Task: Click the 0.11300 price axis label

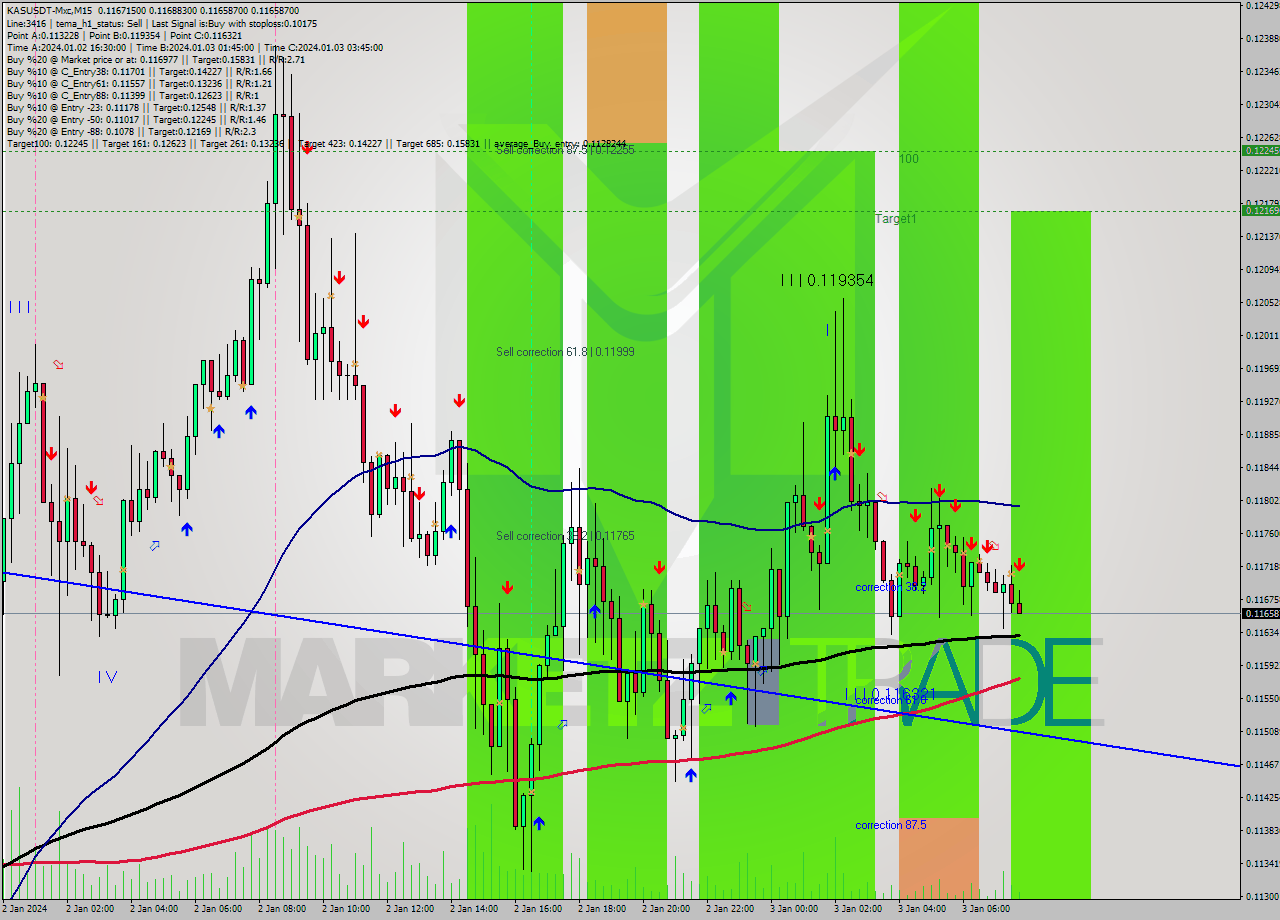Action: (x=1262, y=896)
